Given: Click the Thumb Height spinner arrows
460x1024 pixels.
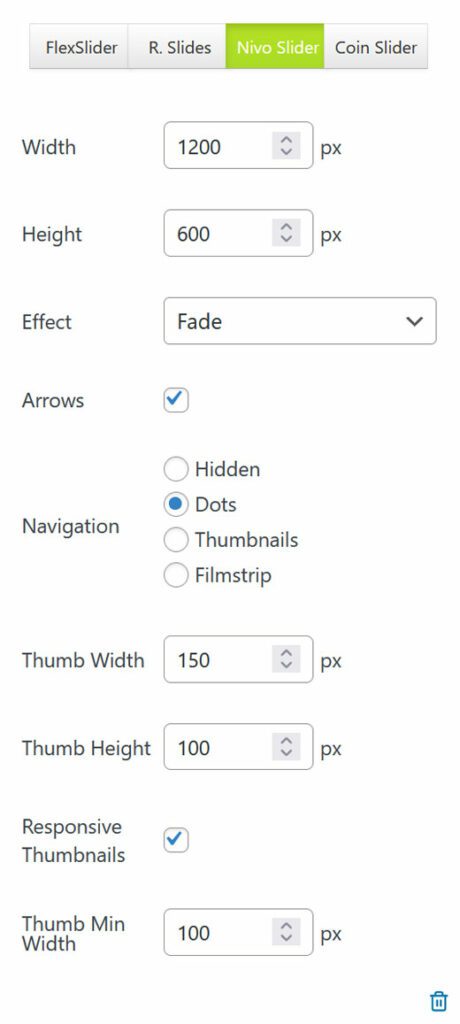Looking at the screenshot, I should tap(286, 746).
